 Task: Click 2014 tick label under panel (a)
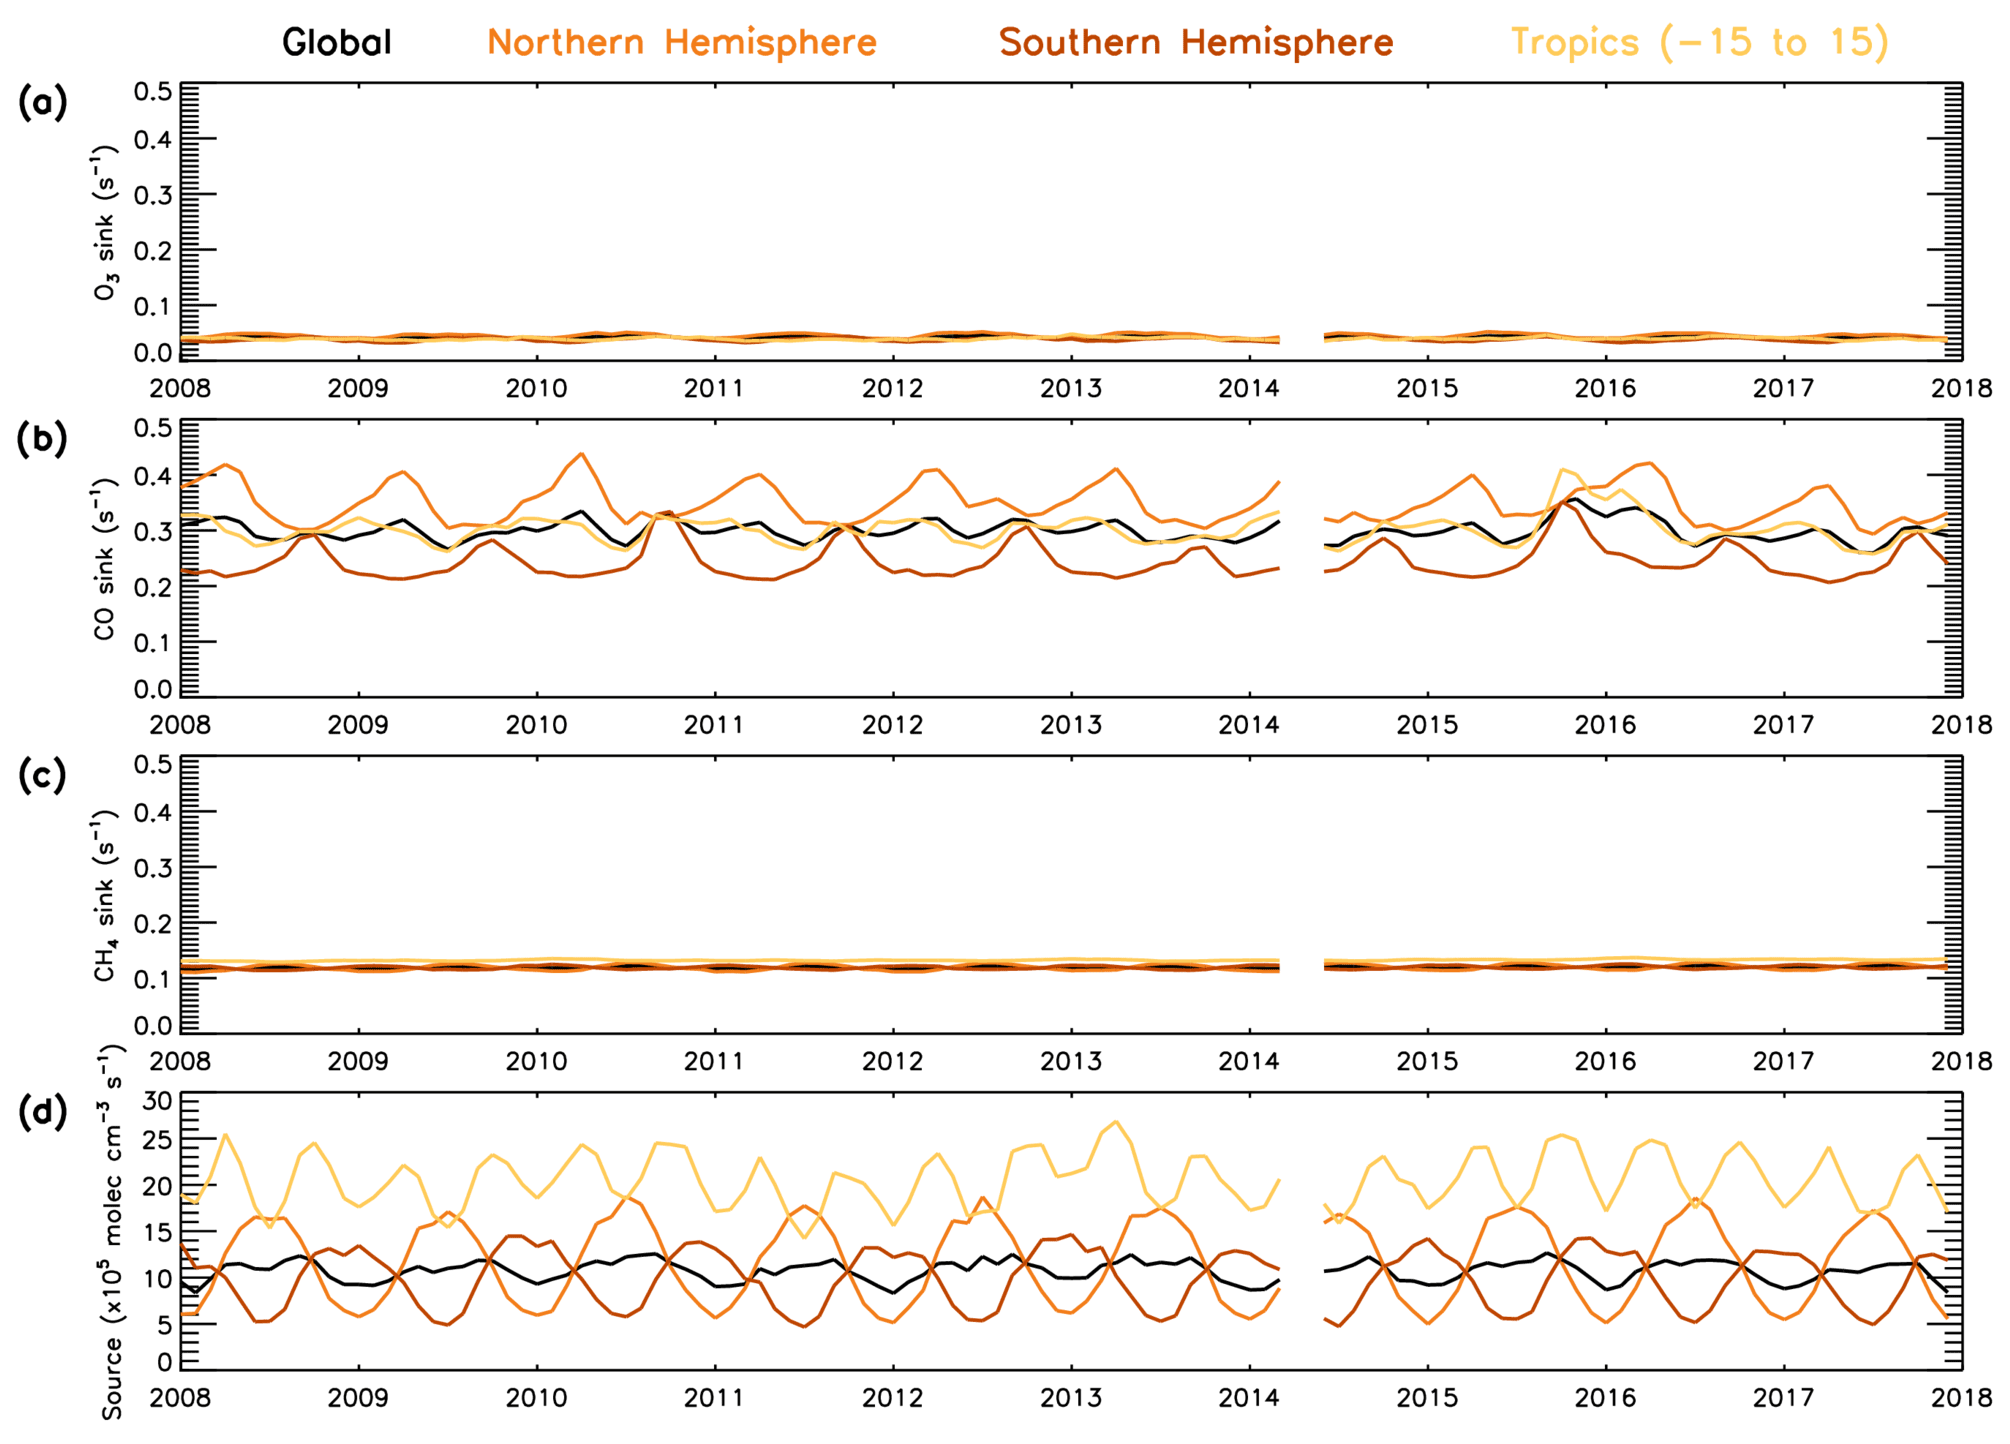1248,388
